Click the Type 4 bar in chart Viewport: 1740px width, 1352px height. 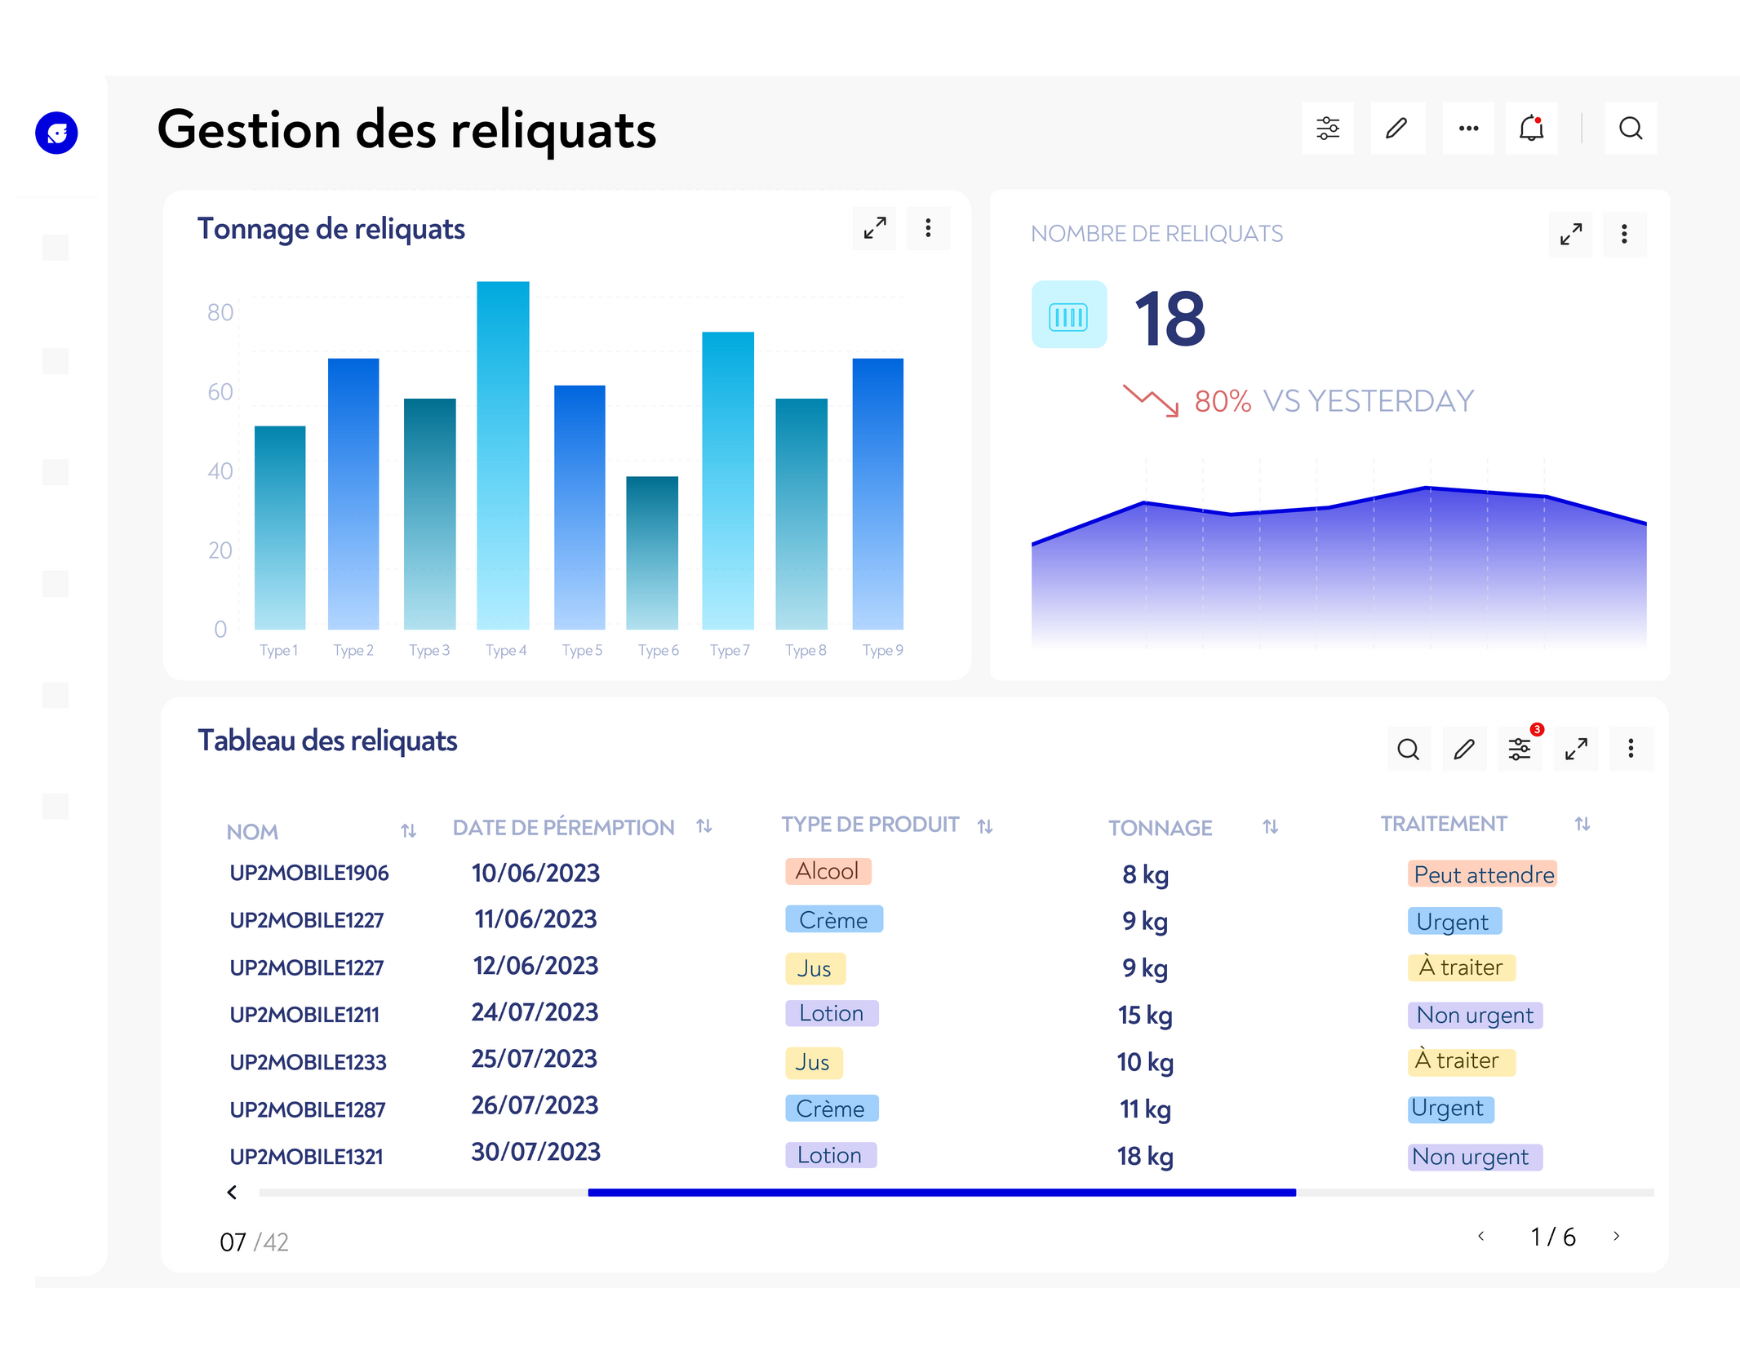click(503, 455)
